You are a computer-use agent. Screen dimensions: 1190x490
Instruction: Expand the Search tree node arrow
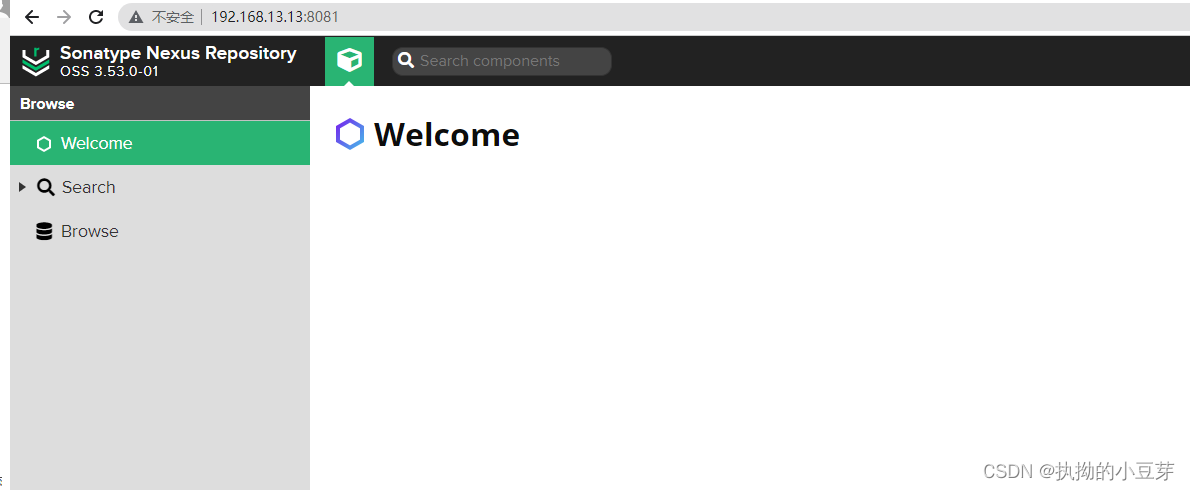tap(22, 187)
